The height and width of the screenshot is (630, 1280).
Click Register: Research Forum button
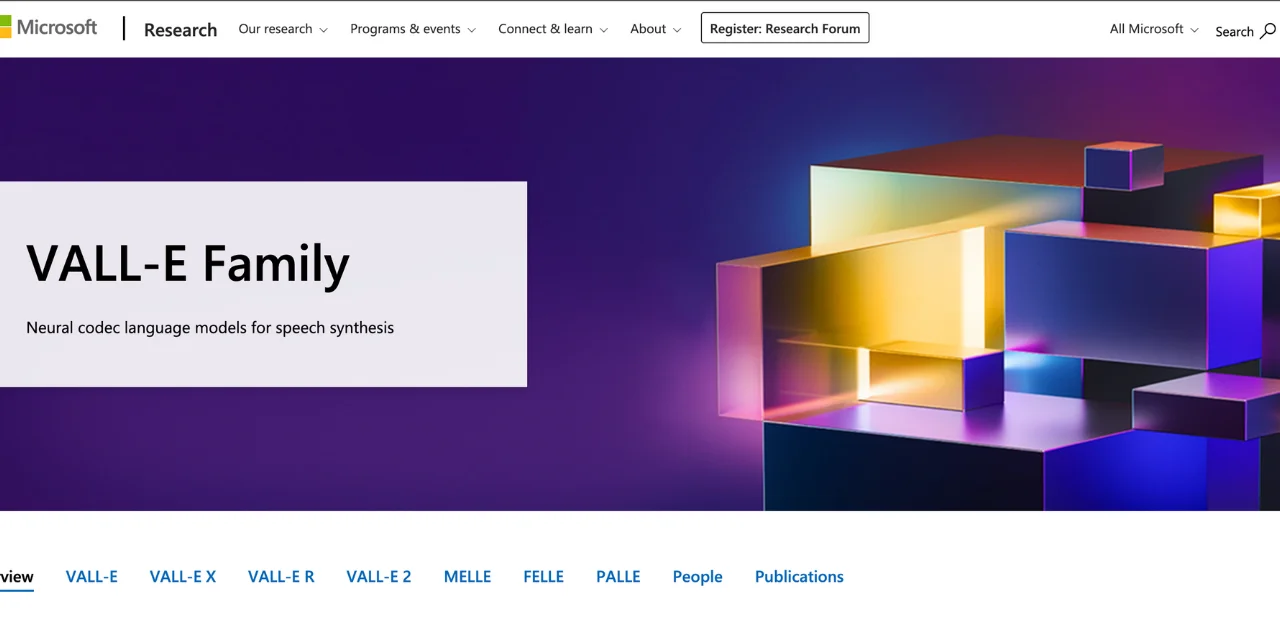pyautogui.click(x=785, y=29)
